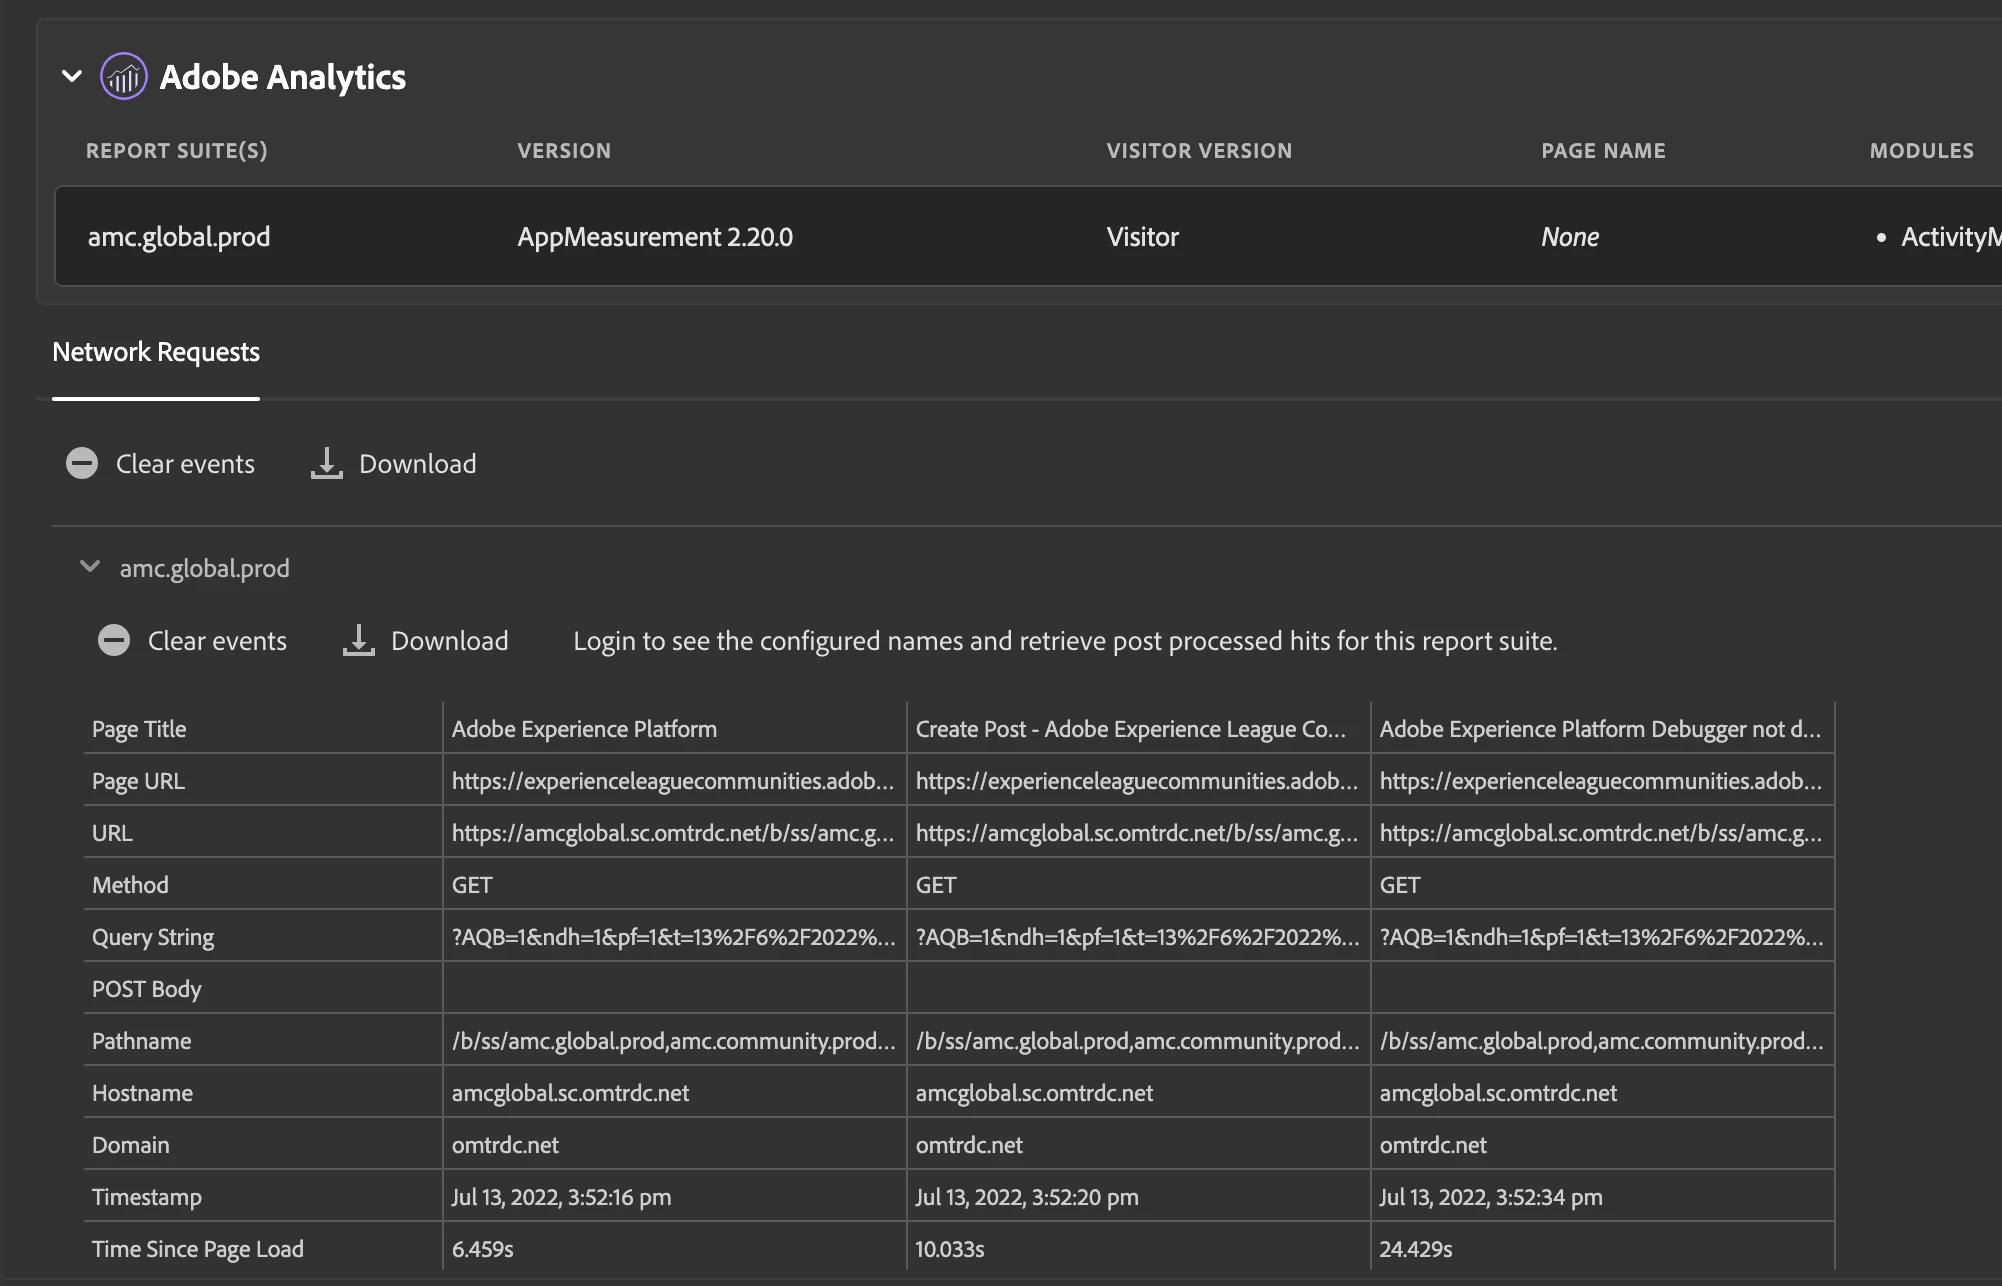Click the Visitor Version column header

tap(1199, 151)
